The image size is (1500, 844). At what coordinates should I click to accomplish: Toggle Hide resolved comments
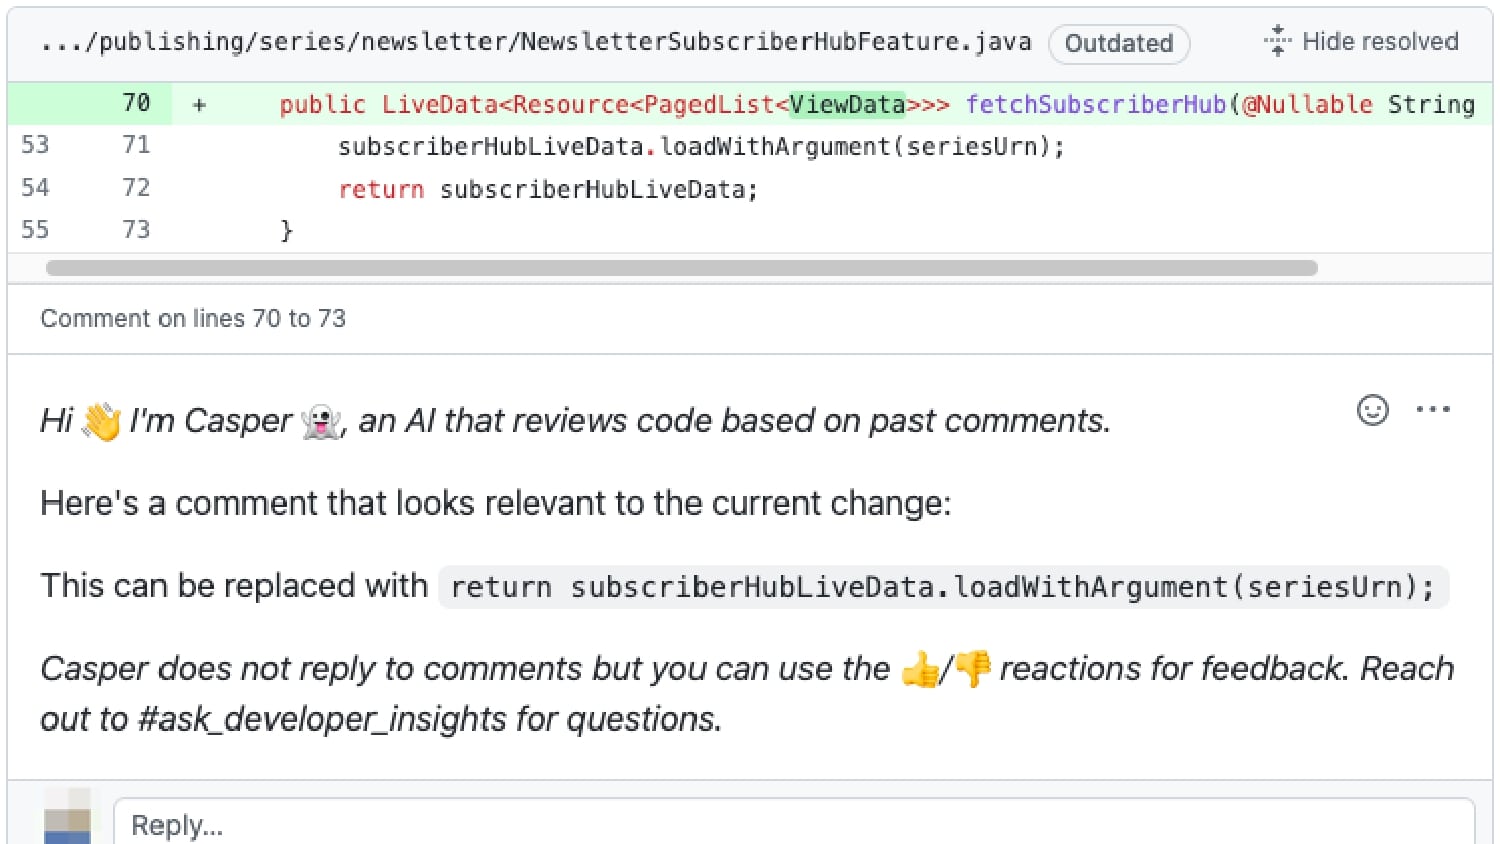point(1361,41)
